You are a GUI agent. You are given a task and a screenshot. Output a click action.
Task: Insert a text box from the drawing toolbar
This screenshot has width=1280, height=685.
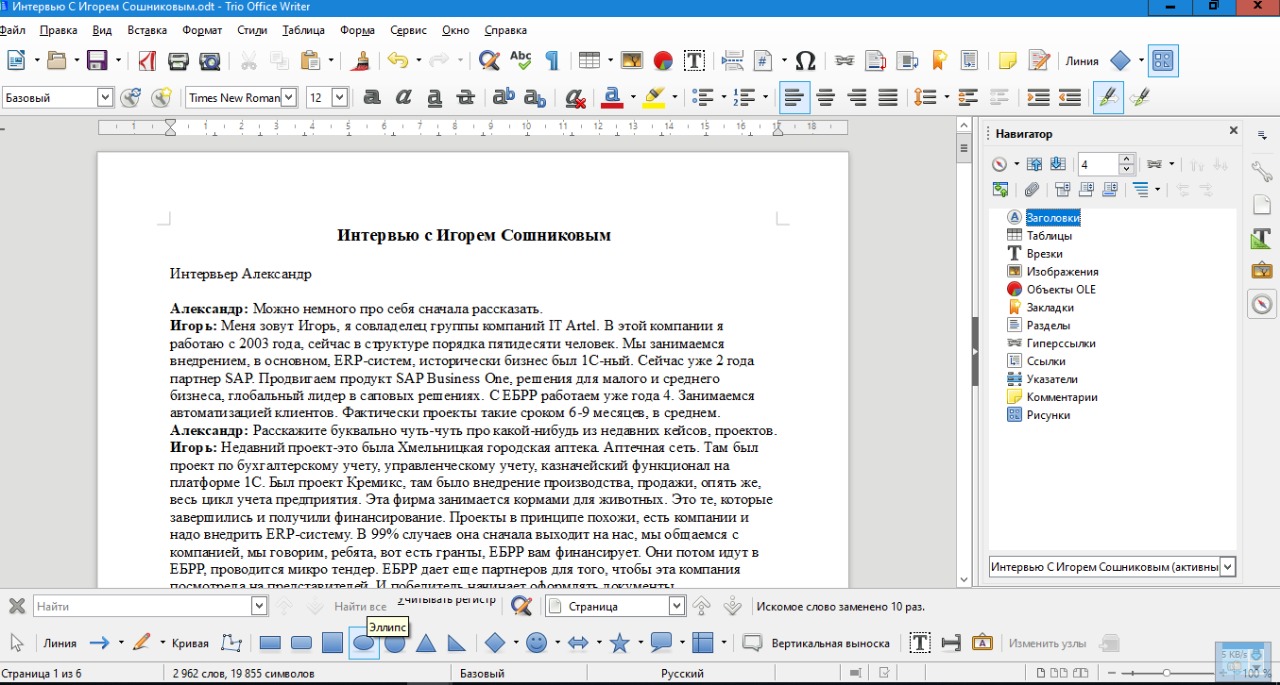920,643
